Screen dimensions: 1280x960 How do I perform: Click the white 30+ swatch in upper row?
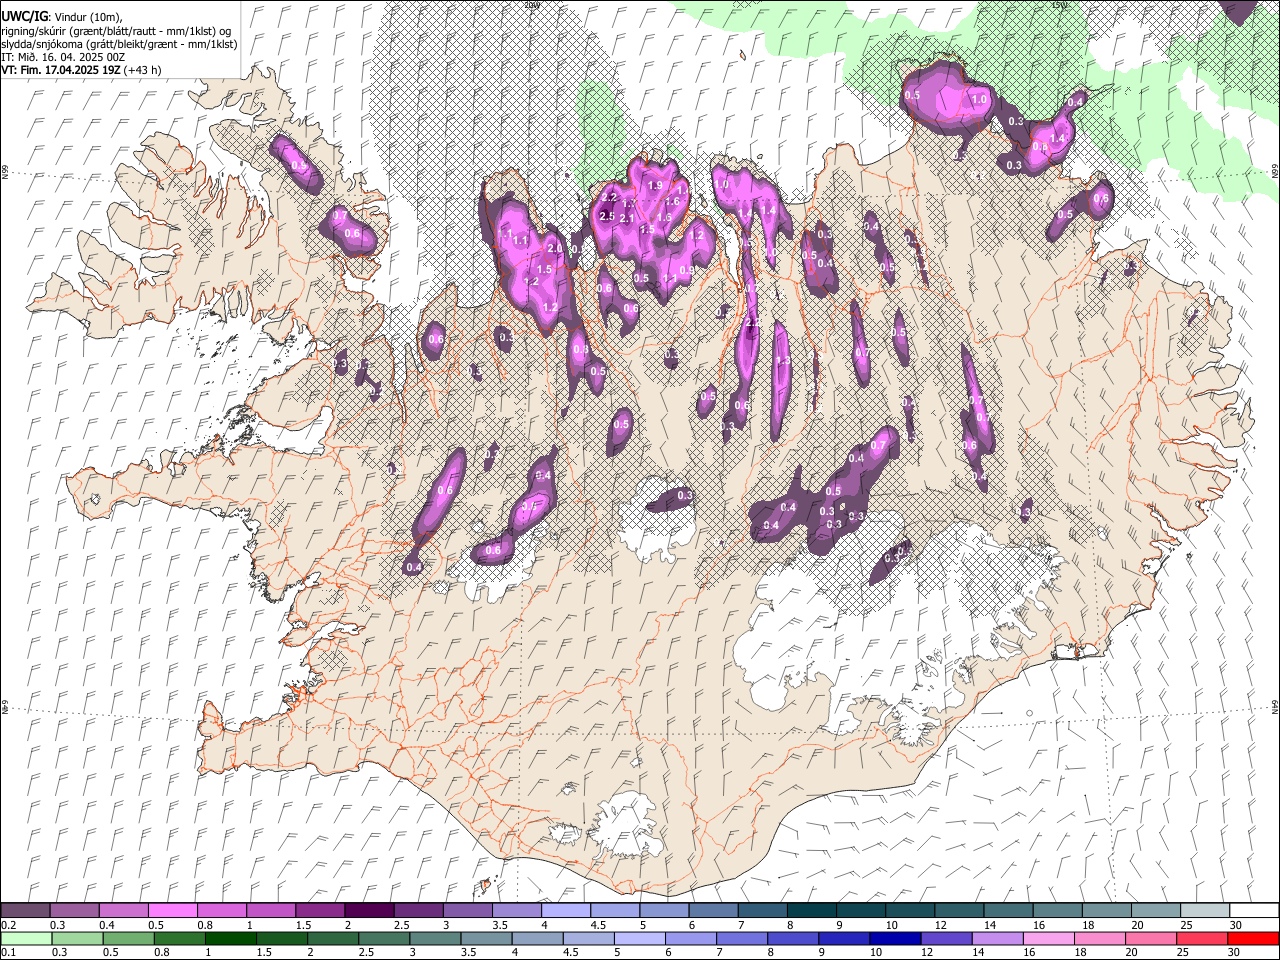(x=1254, y=910)
